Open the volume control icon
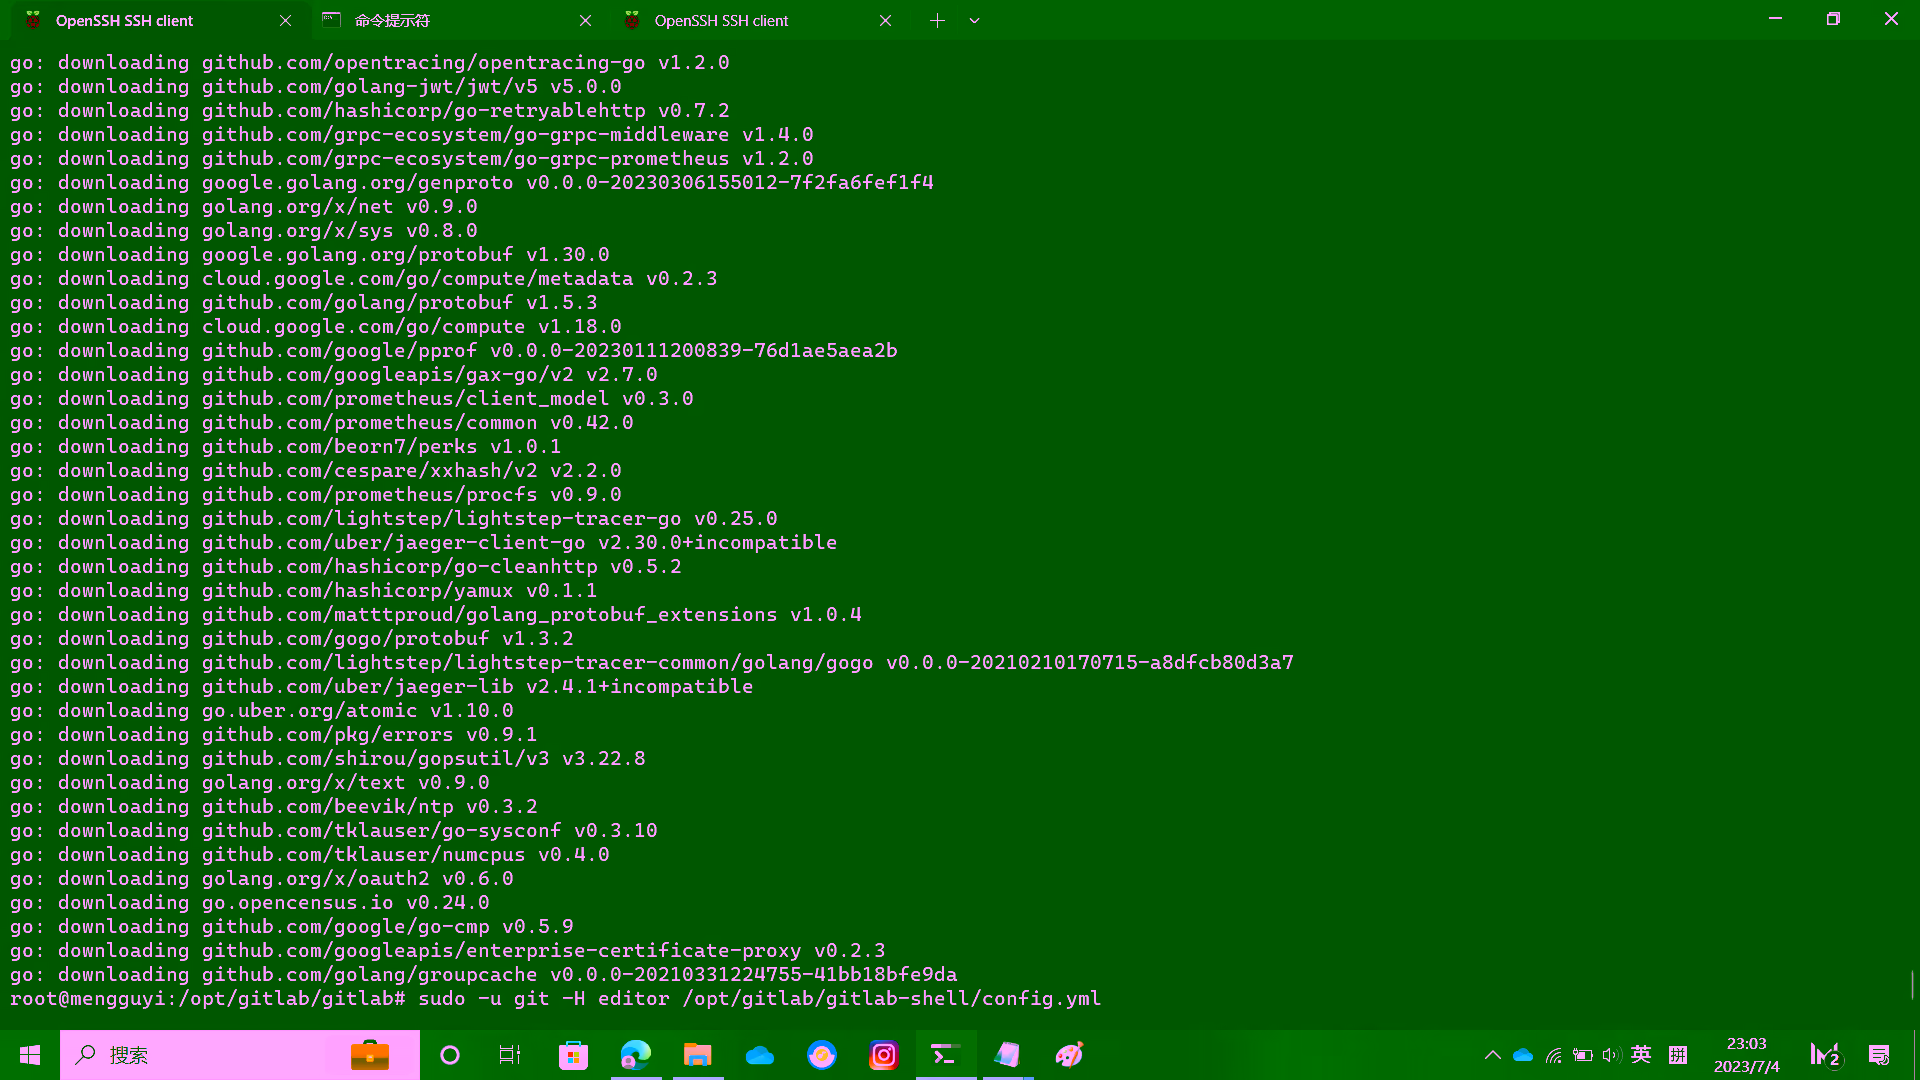 (1611, 1055)
